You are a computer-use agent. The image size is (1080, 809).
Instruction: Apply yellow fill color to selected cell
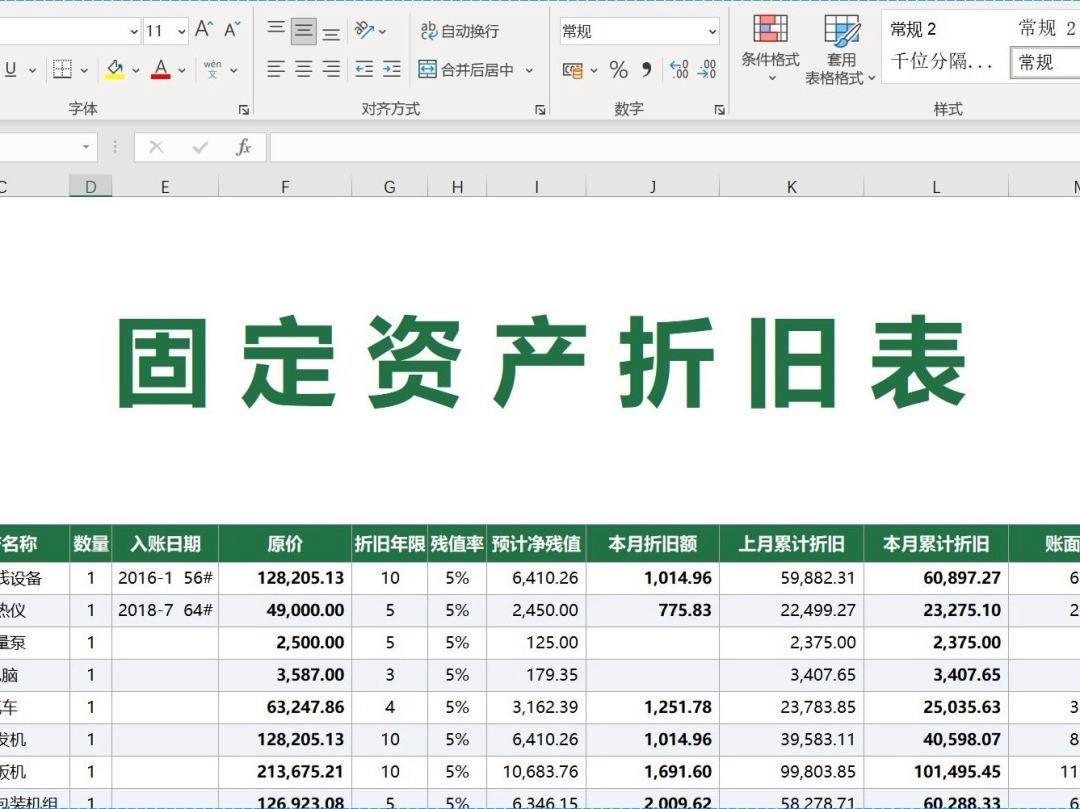pyautogui.click(x=113, y=69)
